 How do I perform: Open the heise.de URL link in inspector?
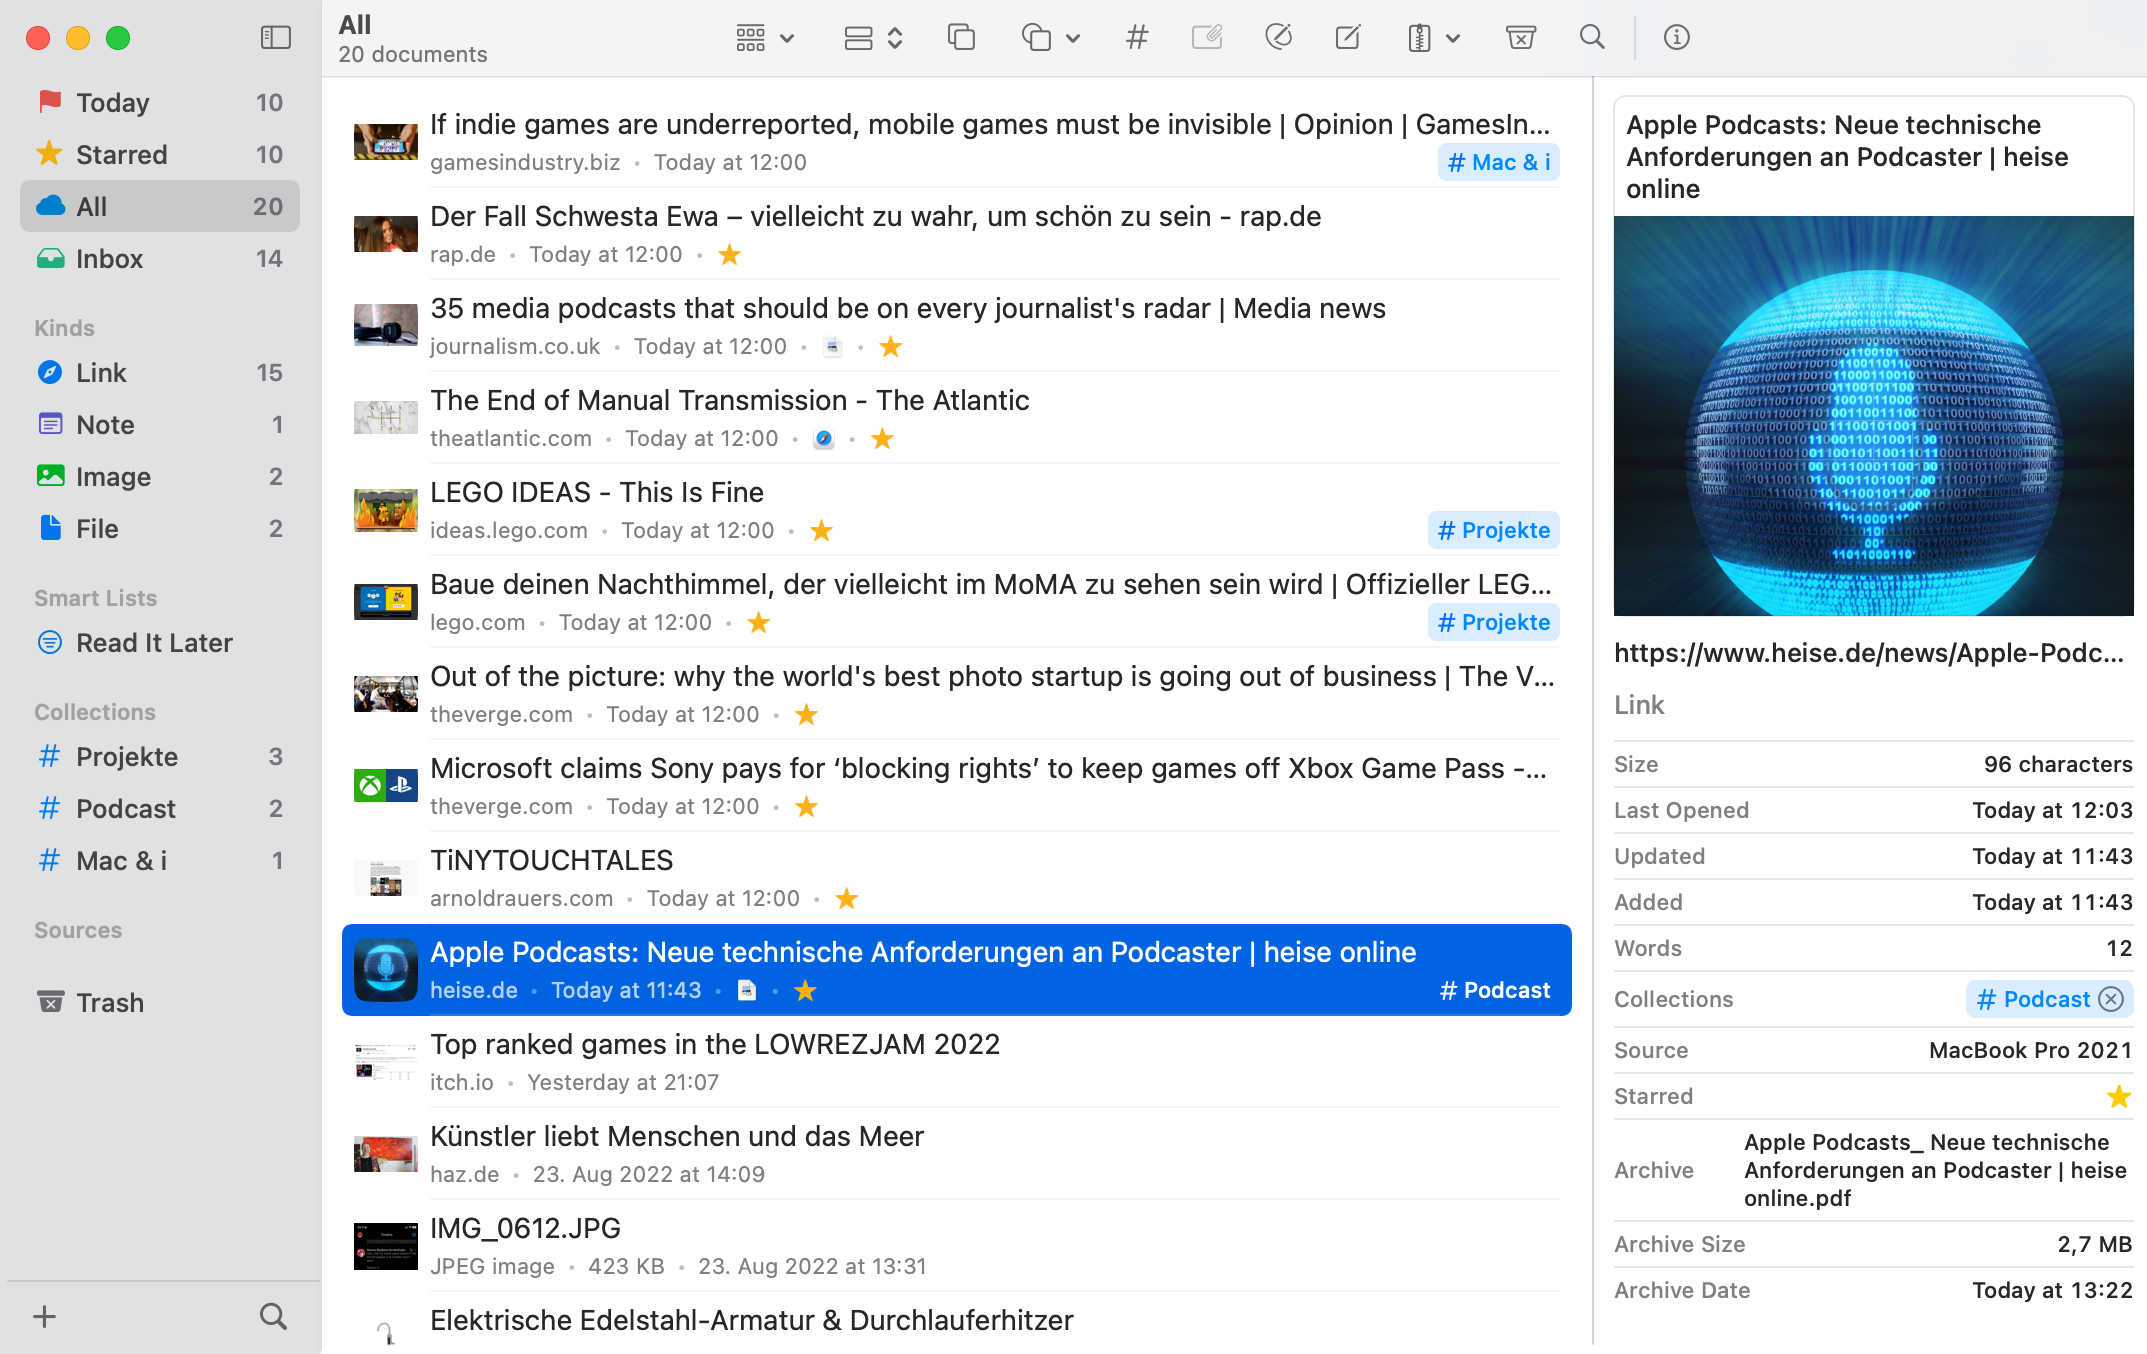click(1868, 653)
